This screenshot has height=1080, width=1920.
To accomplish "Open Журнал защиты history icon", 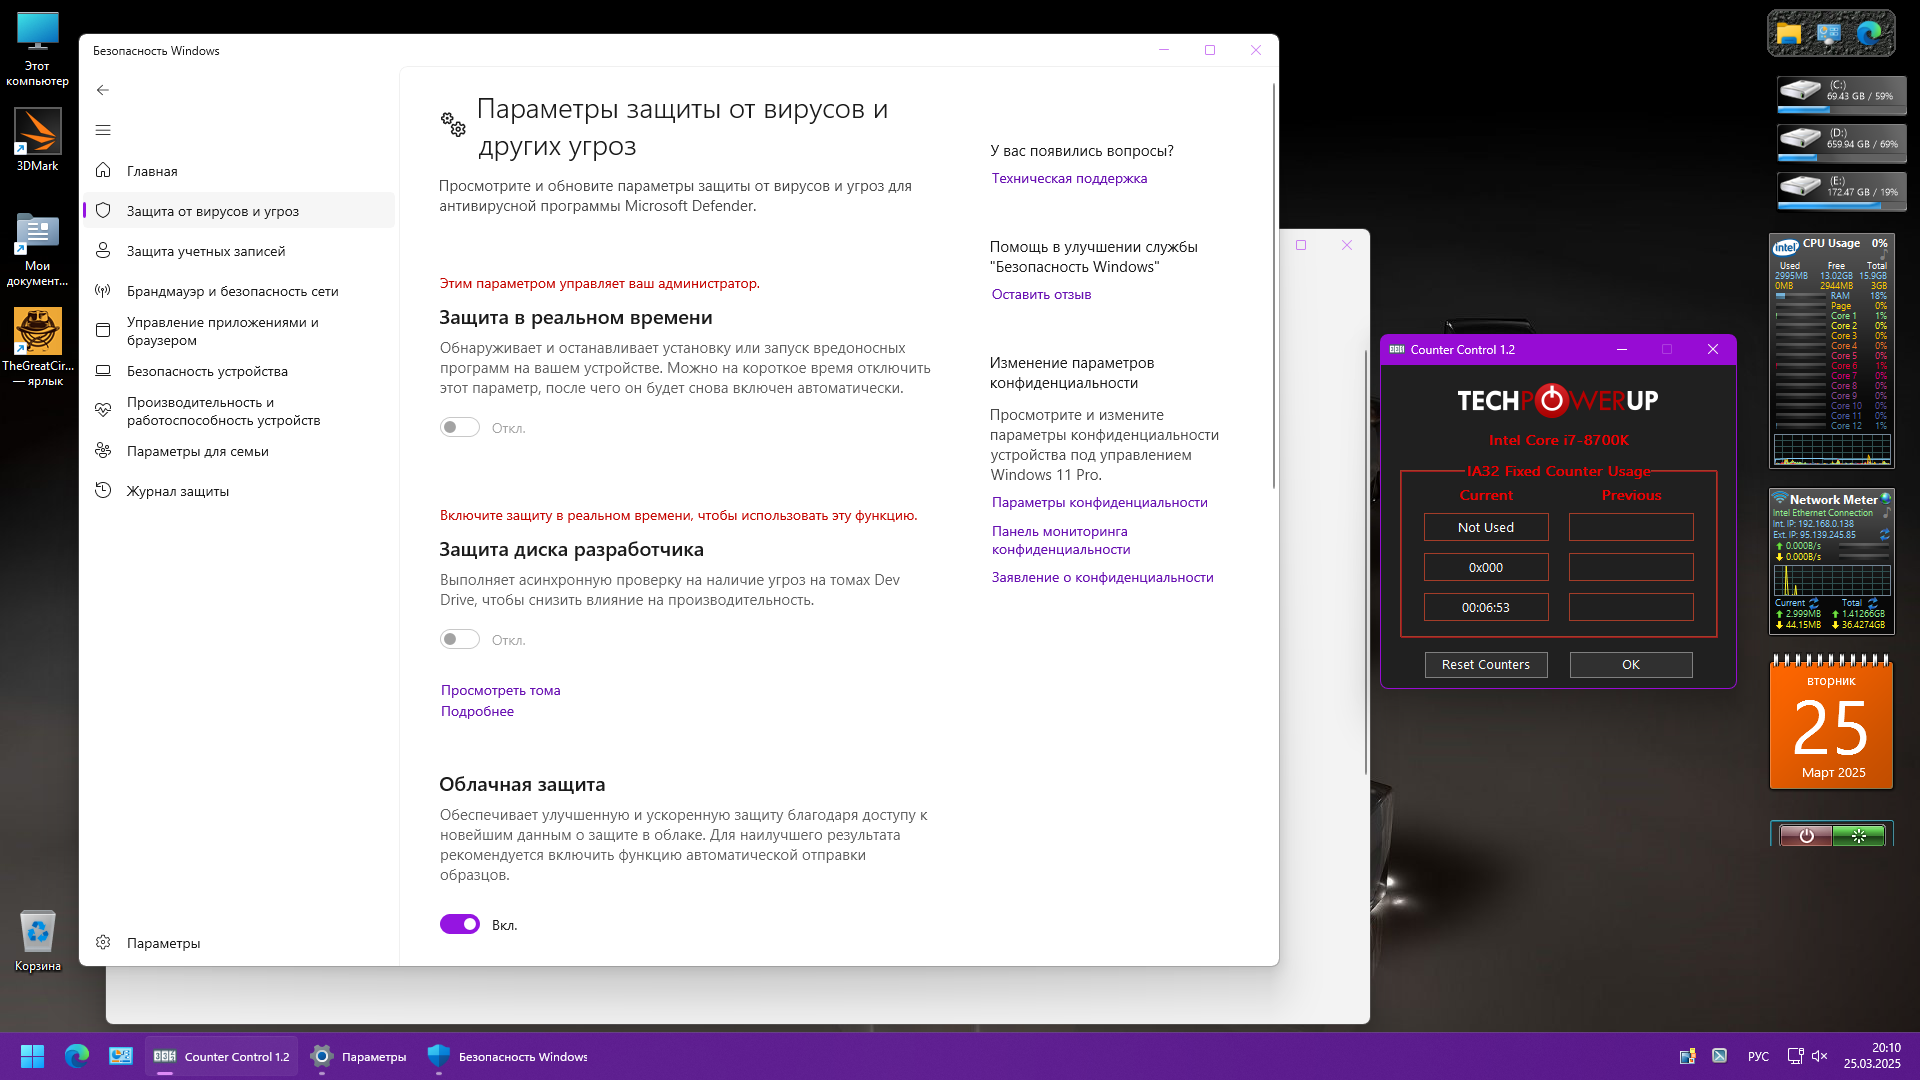I will (103, 491).
